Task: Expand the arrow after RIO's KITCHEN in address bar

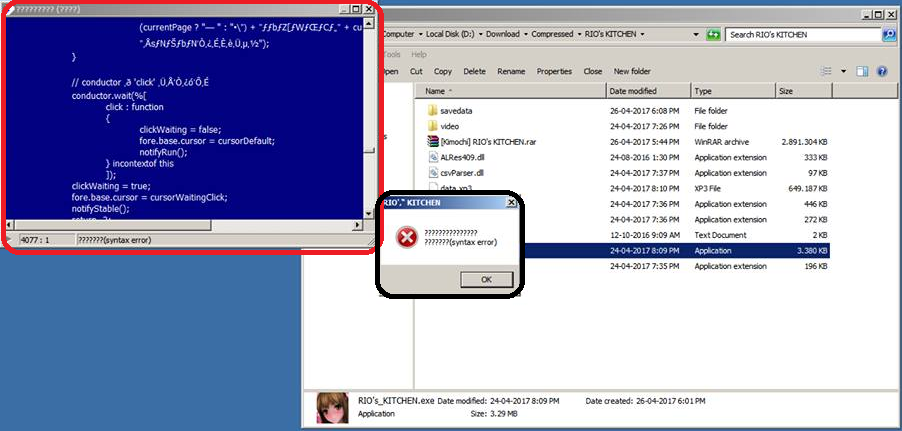Action: 642,35
